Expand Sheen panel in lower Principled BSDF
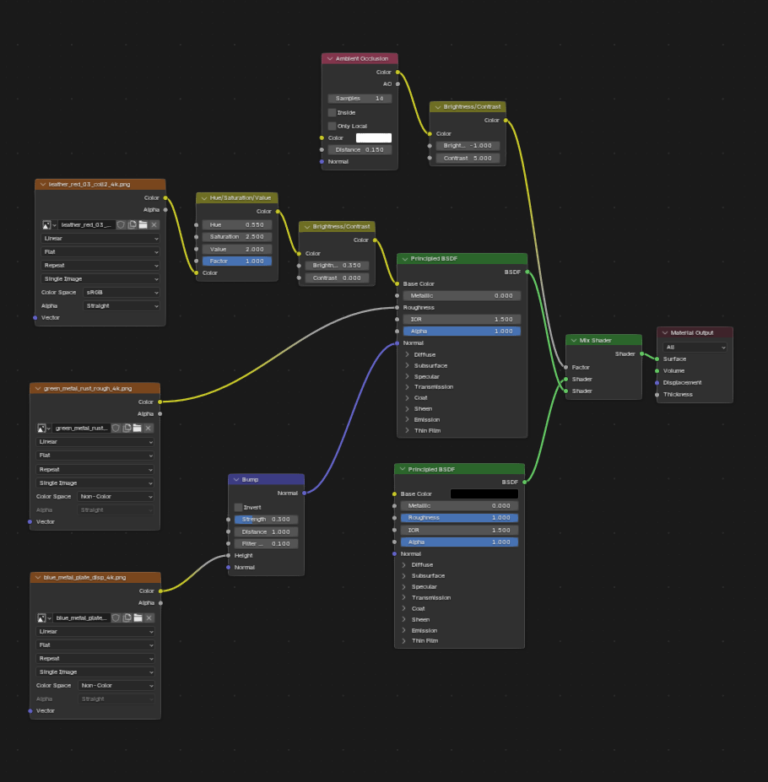The image size is (768, 782). click(404, 619)
